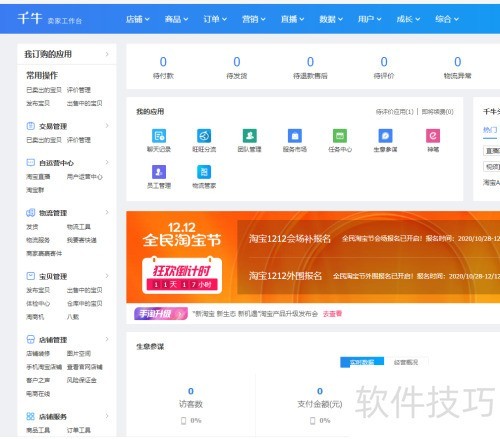Open 已卖出的宝贝 under 常用操作

[44, 90]
